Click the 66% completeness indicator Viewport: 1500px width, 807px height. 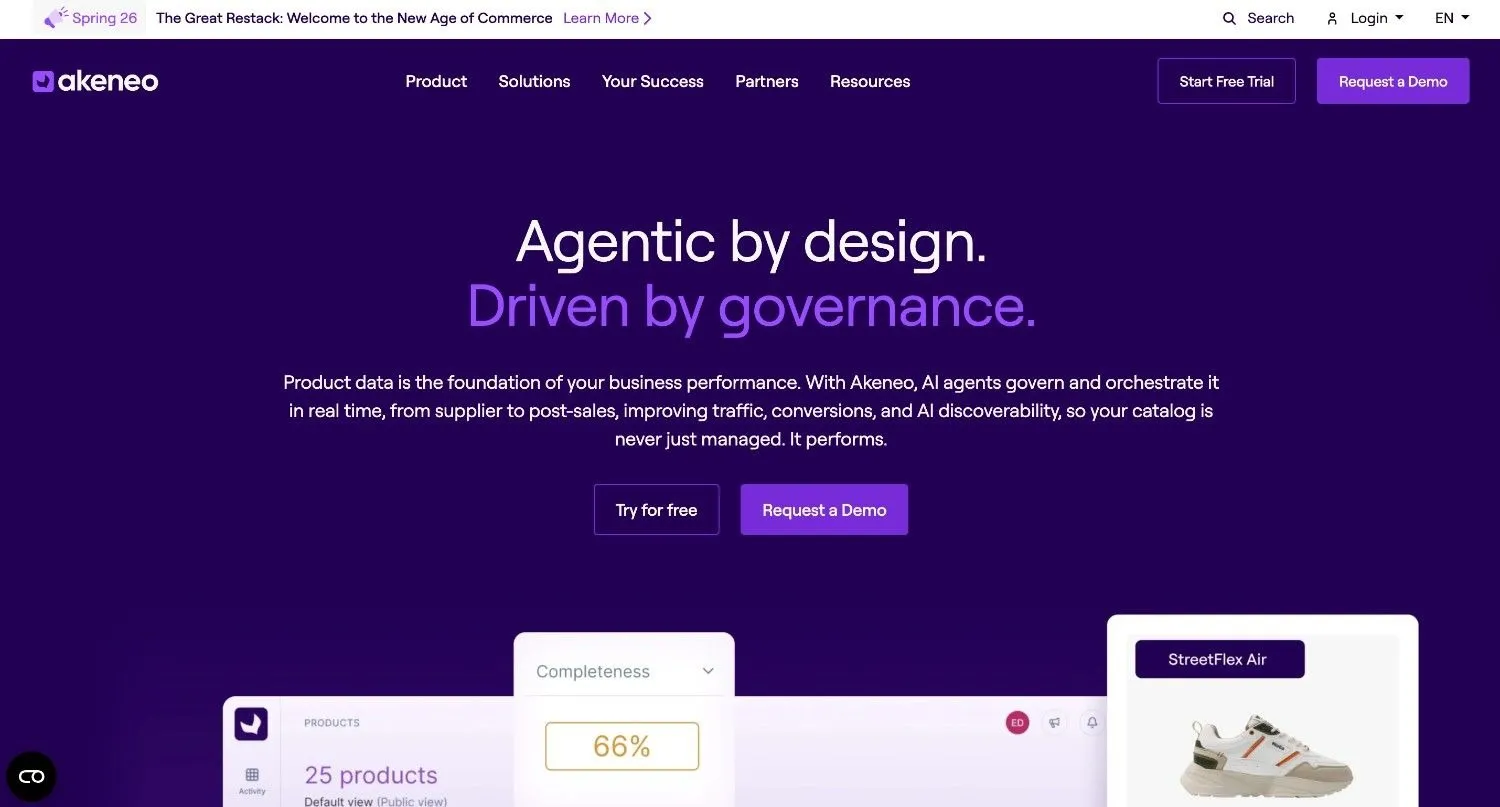coord(622,746)
